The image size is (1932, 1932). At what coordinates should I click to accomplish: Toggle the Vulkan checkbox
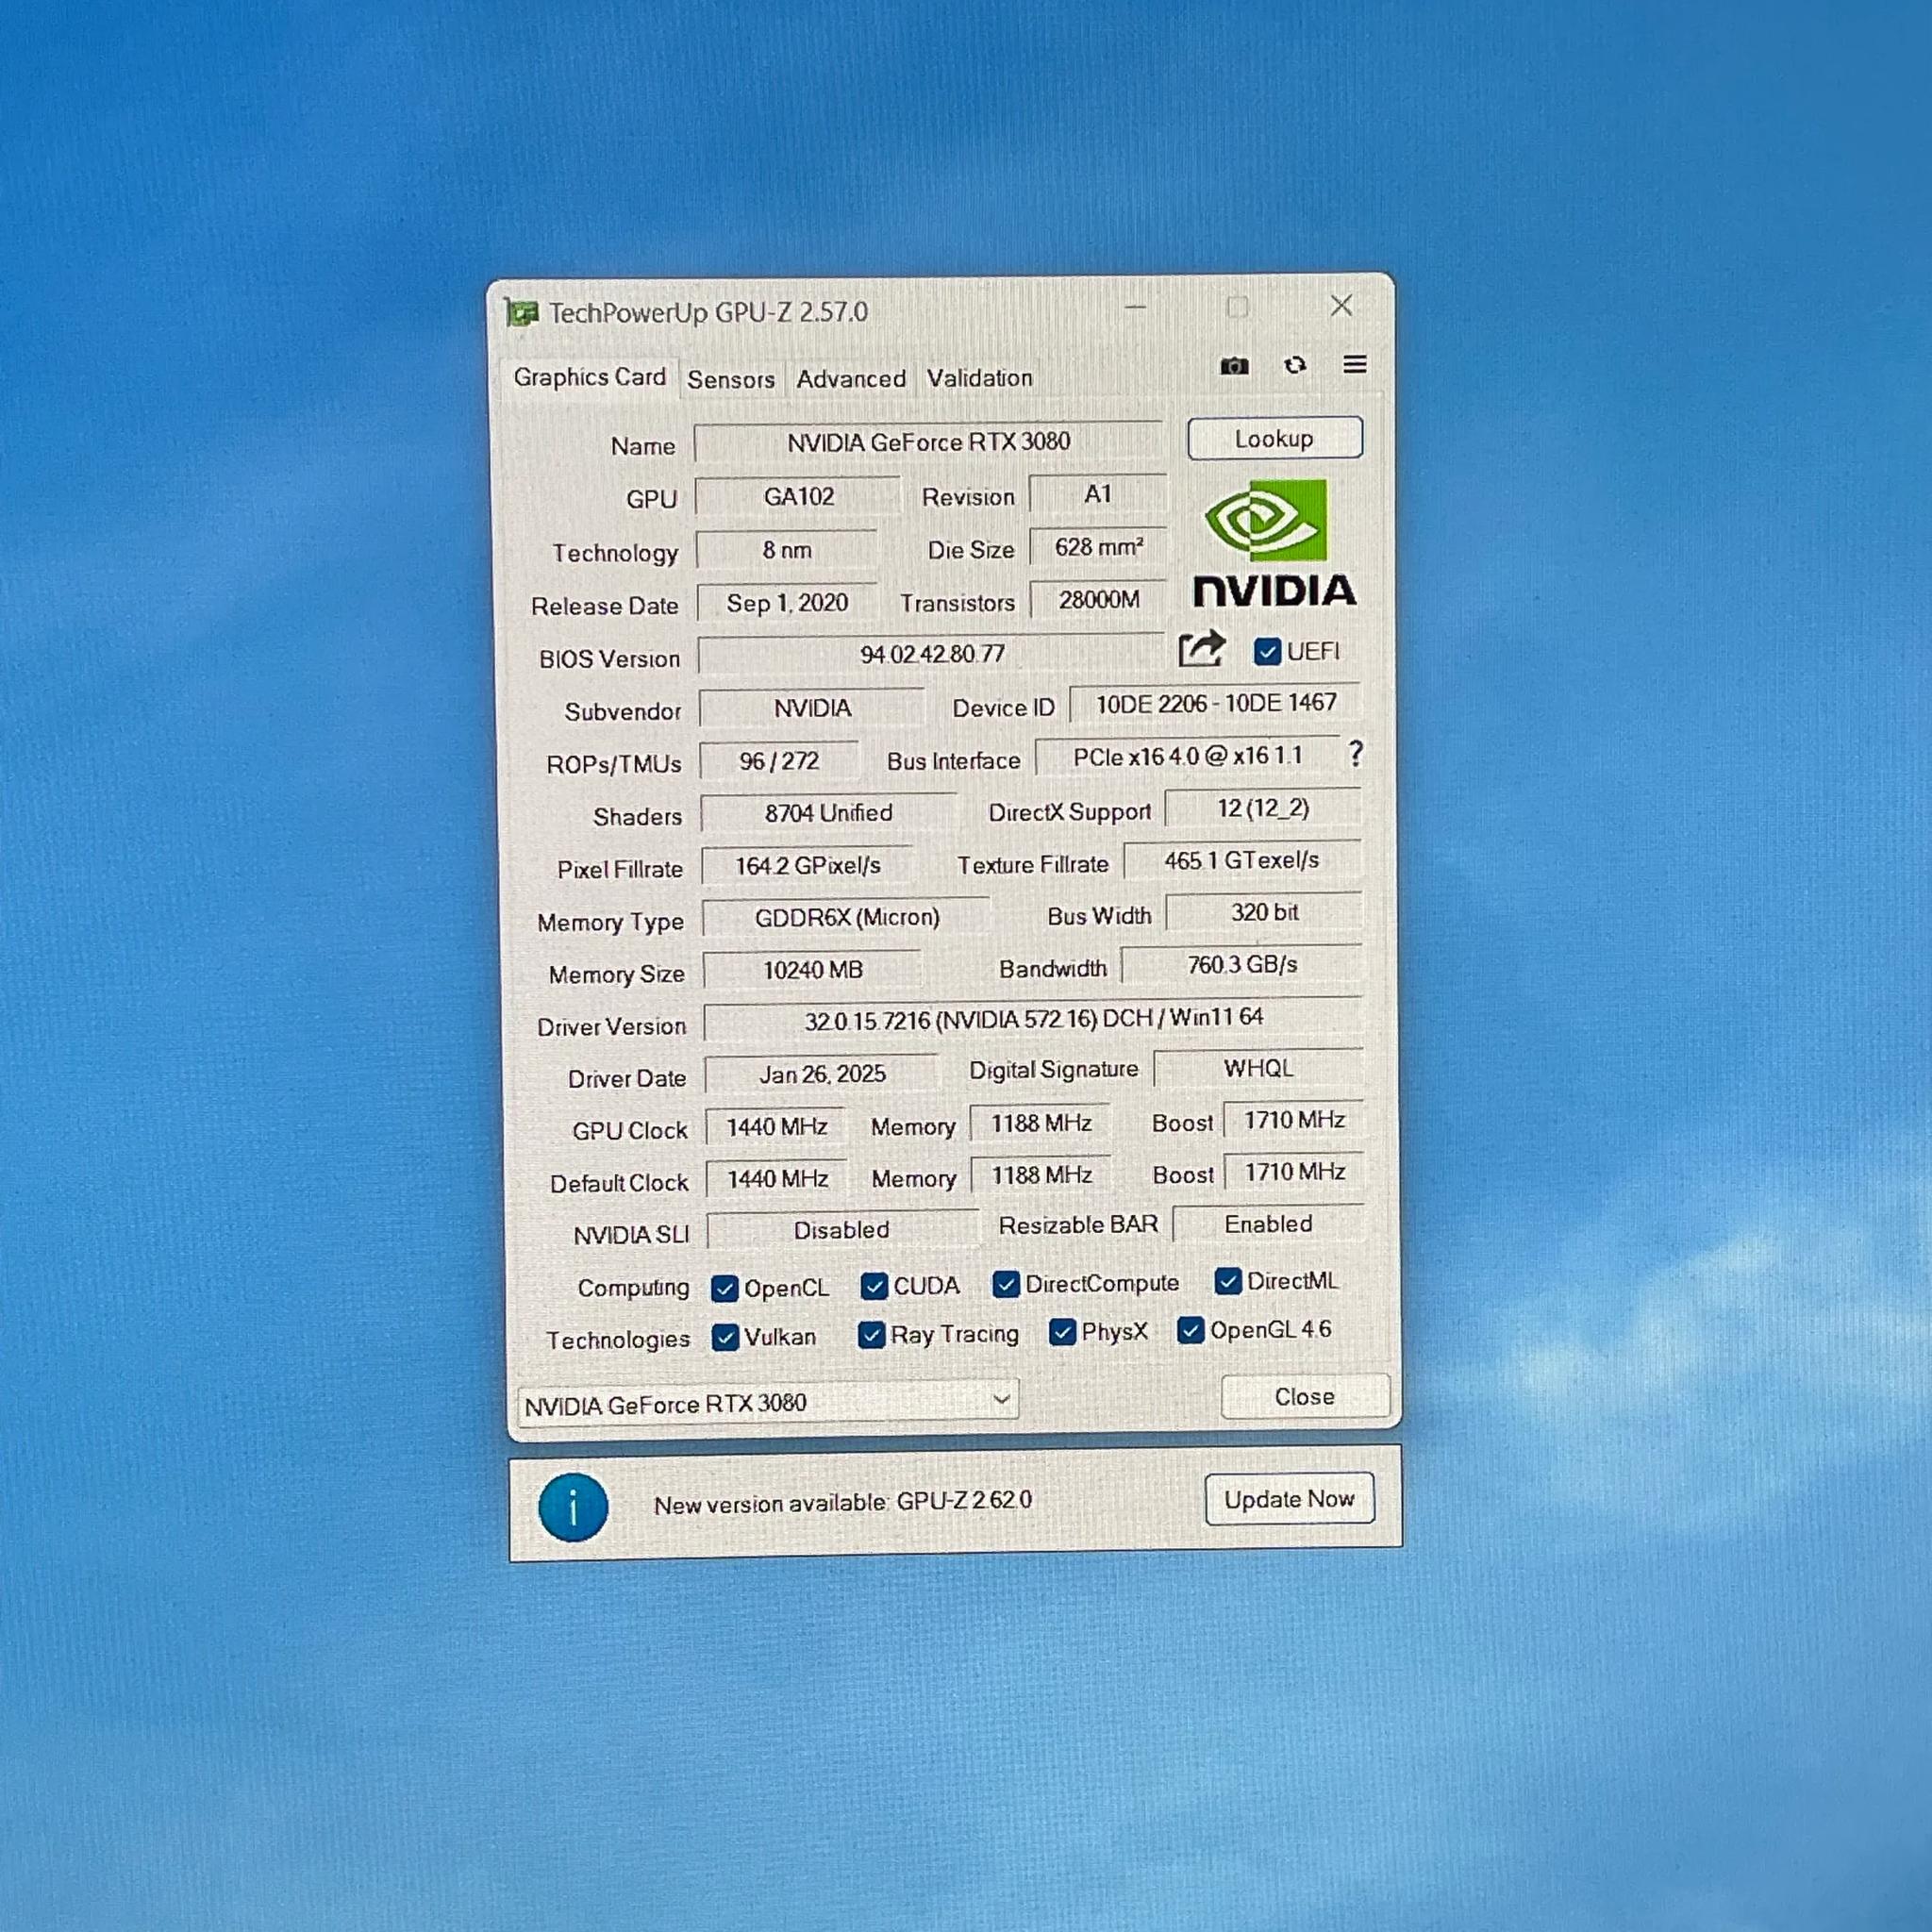coord(725,1338)
